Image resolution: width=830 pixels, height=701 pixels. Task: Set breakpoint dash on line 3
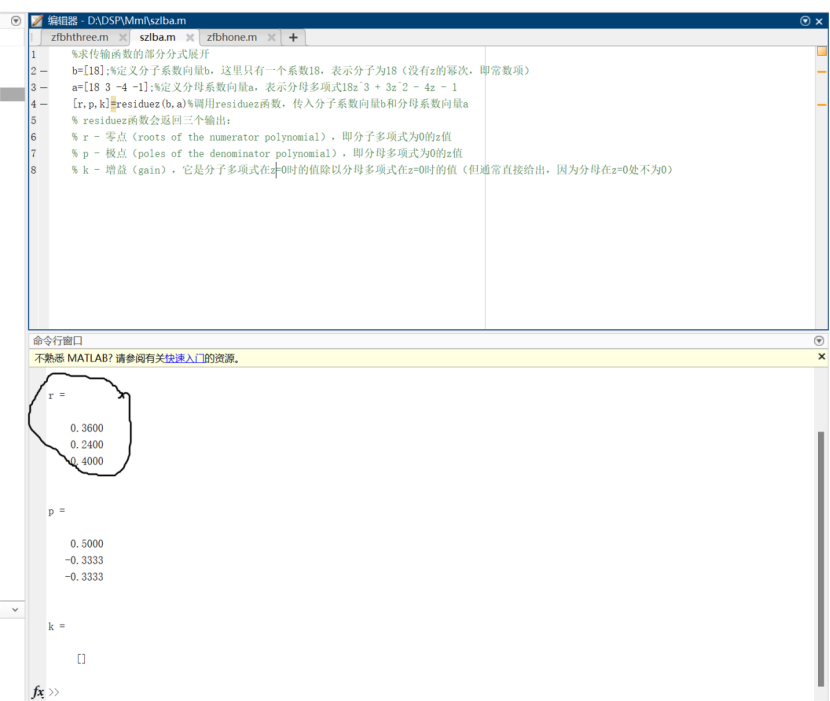click(x=43, y=87)
